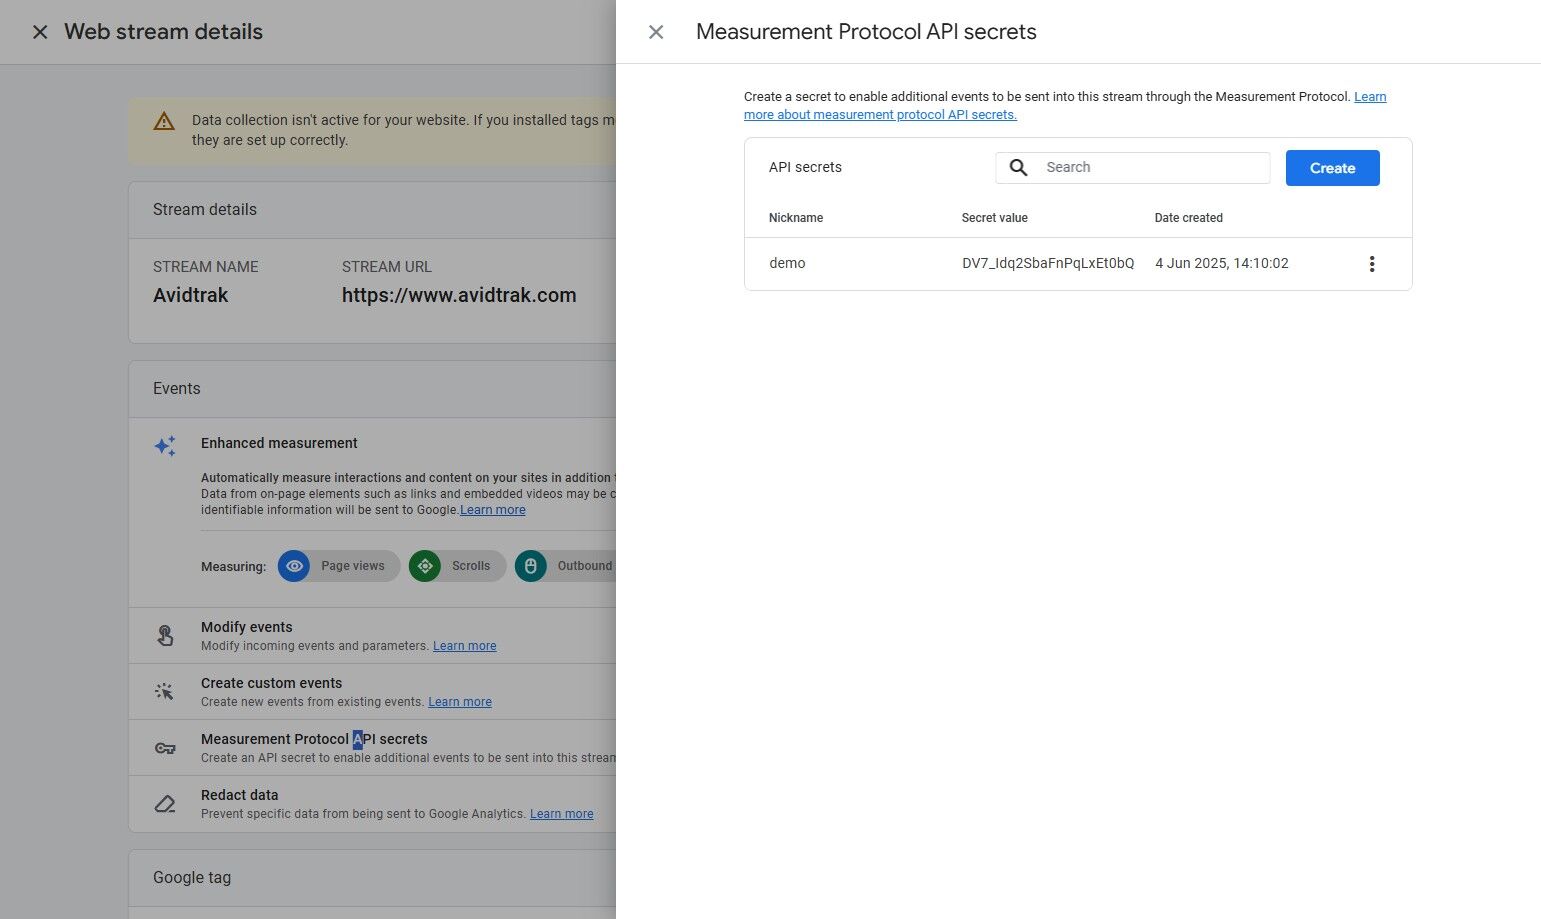Click the search magnifier in API secrets
The height and width of the screenshot is (919, 1541).
click(1018, 167)
